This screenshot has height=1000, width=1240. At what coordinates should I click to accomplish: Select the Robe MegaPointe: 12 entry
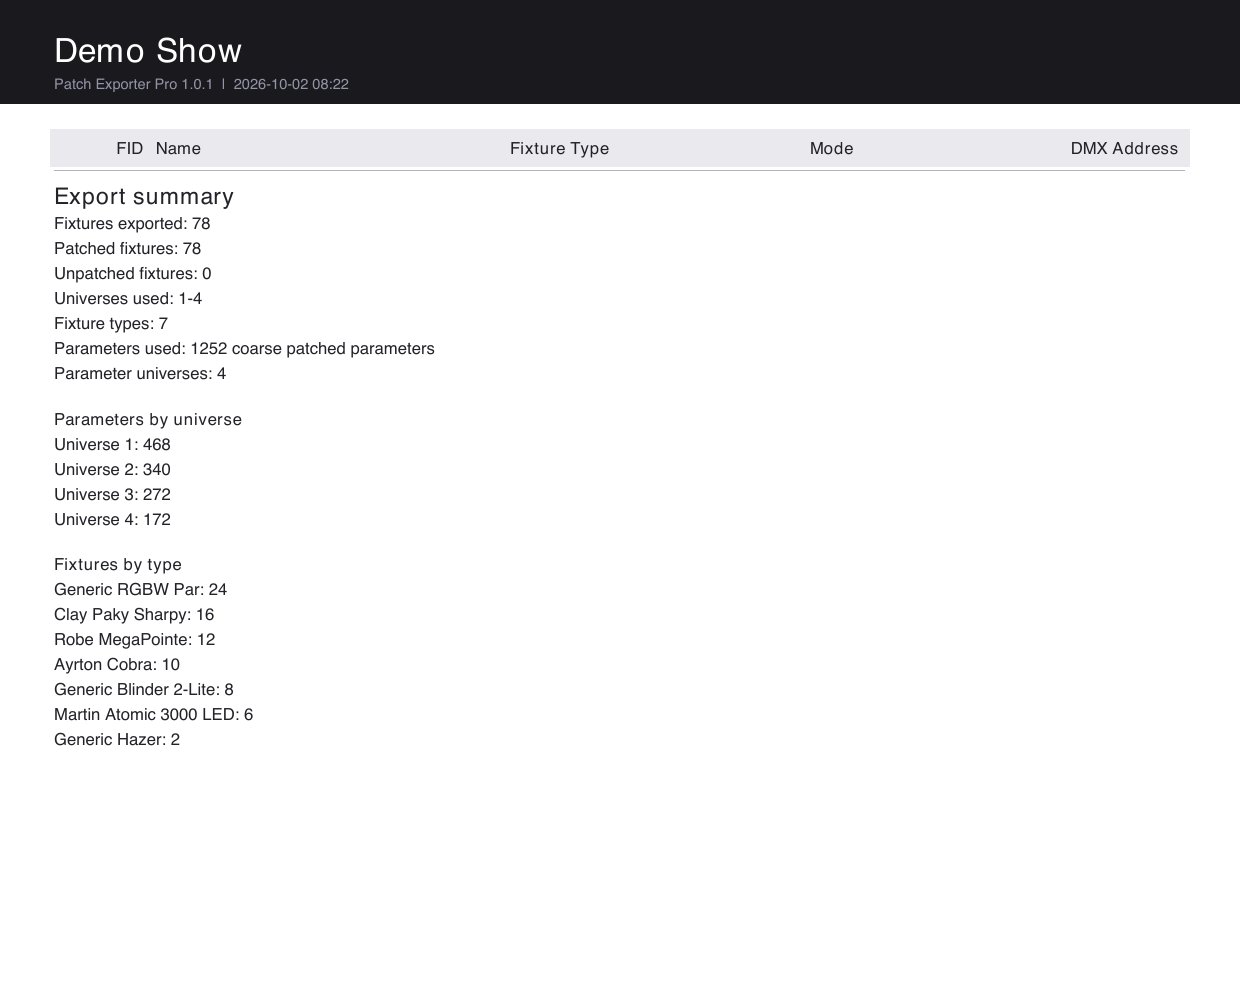point(135,640)
